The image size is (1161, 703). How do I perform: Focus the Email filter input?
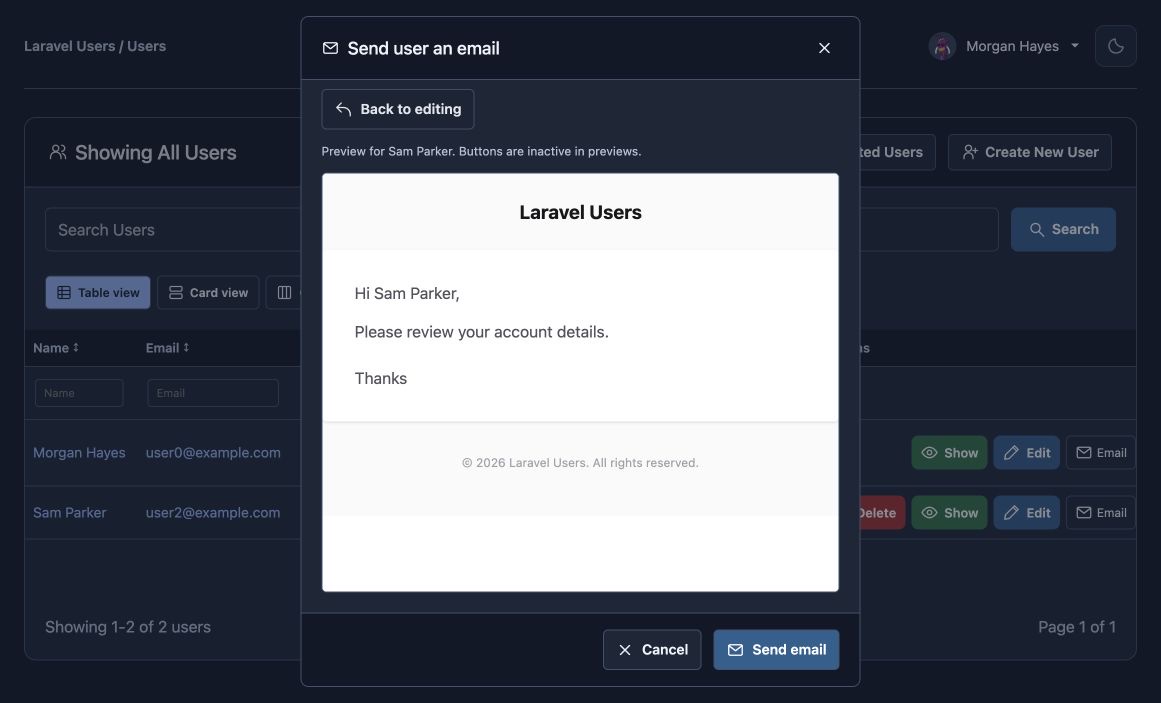[213, 393]
